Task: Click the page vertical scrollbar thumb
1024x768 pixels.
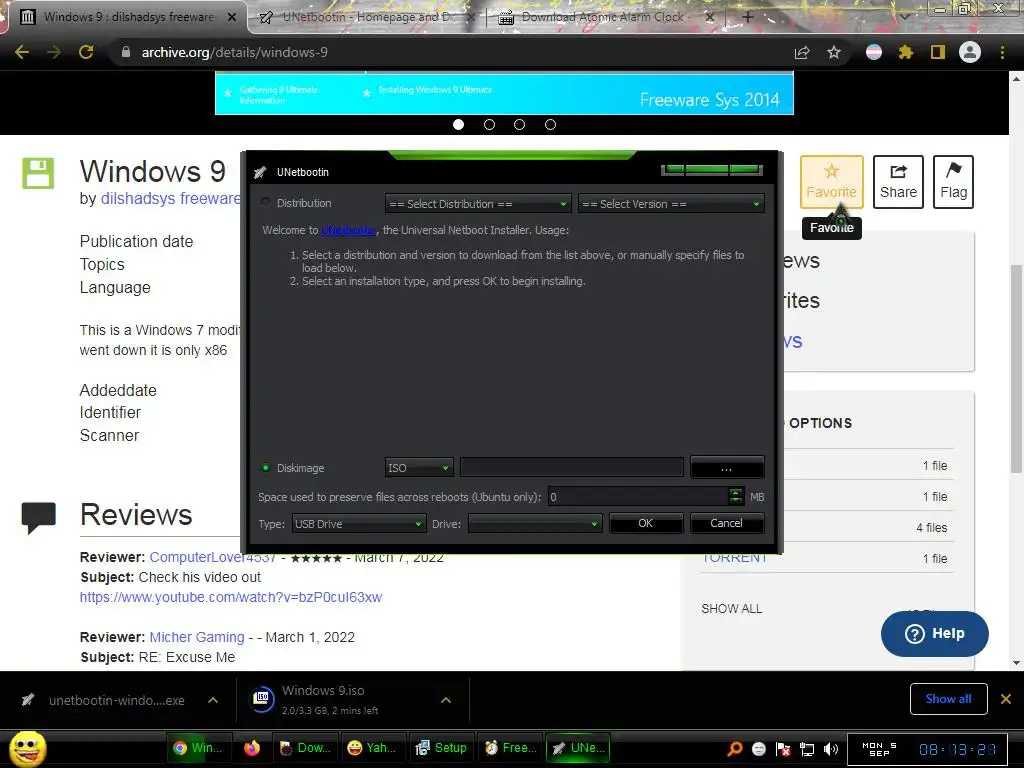Action: [1016, 369]
